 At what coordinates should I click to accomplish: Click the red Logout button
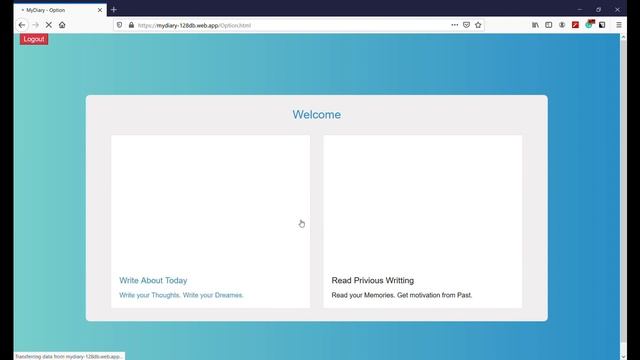coord(34,39)
